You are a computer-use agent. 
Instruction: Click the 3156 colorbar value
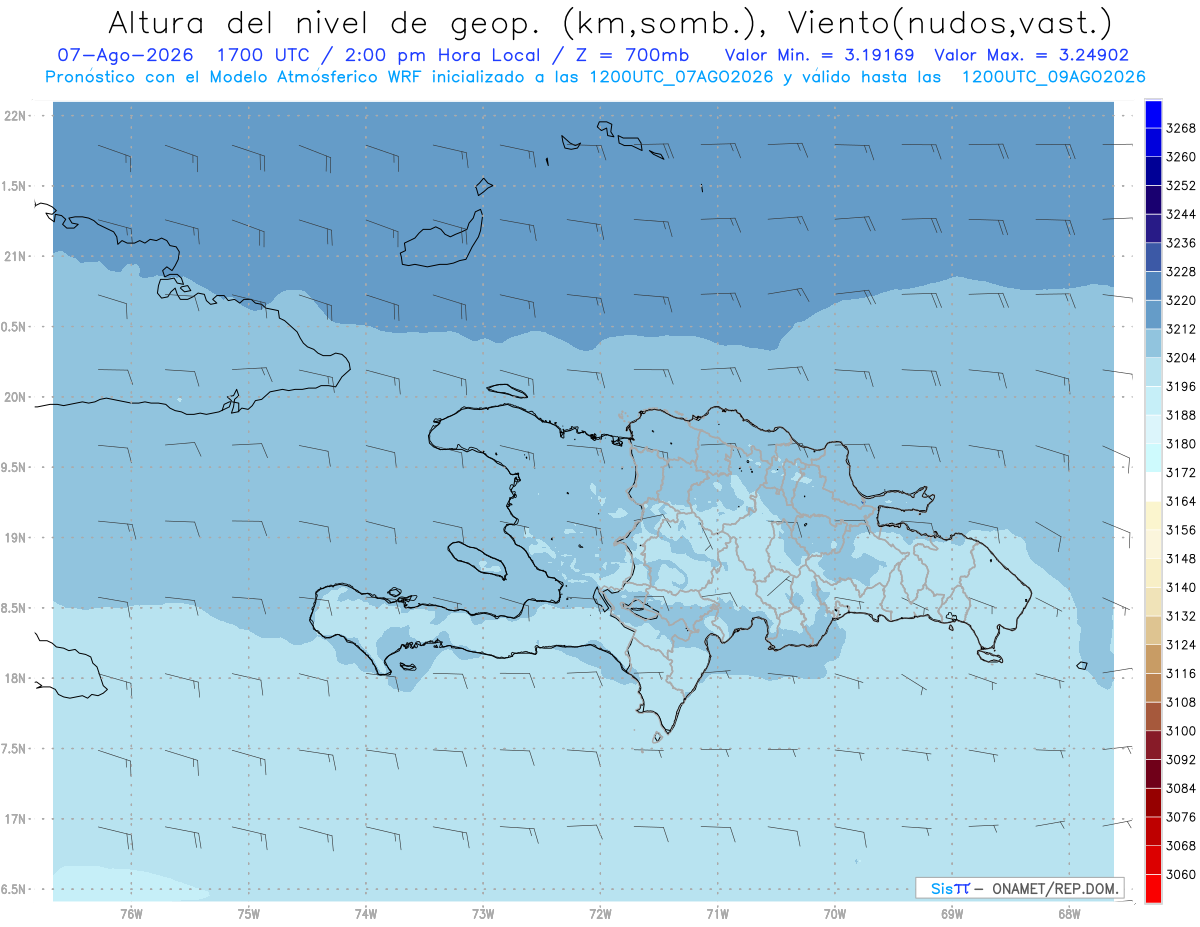1181,530
